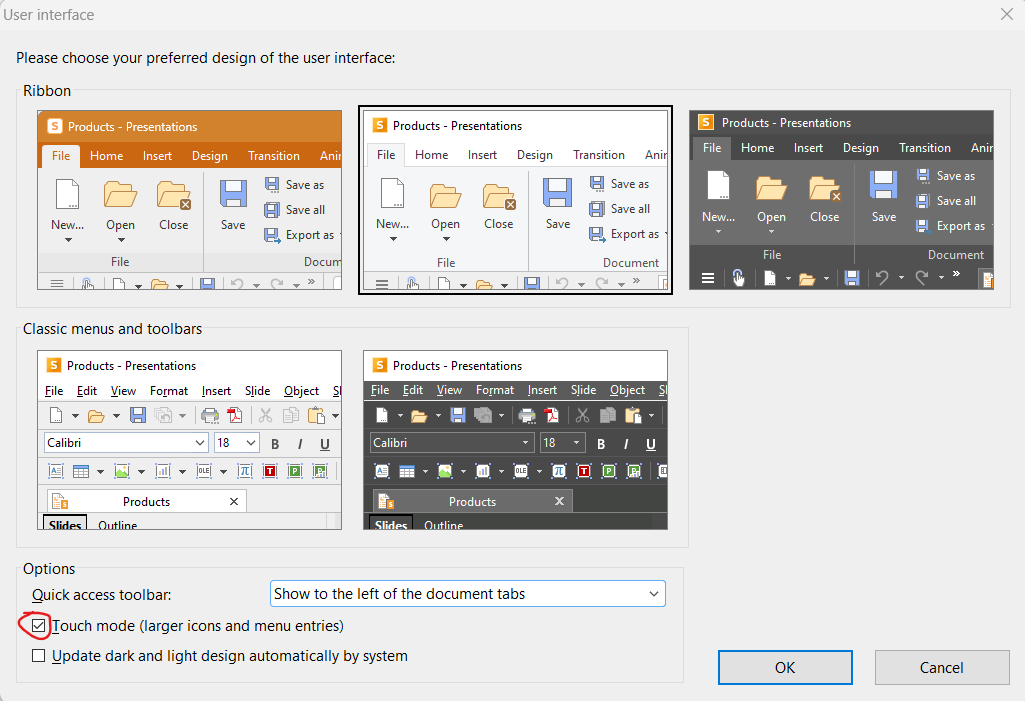Click the scissors Cut icon in the light classic preview
This screenshot has height=701, width=1025.
(265, 416)
